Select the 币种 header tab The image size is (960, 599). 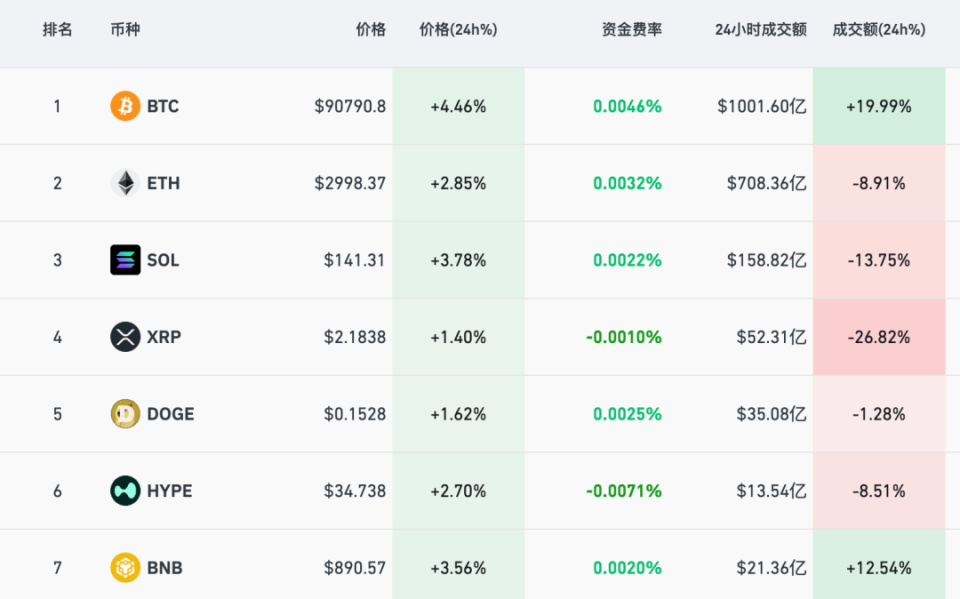point(123,30)
